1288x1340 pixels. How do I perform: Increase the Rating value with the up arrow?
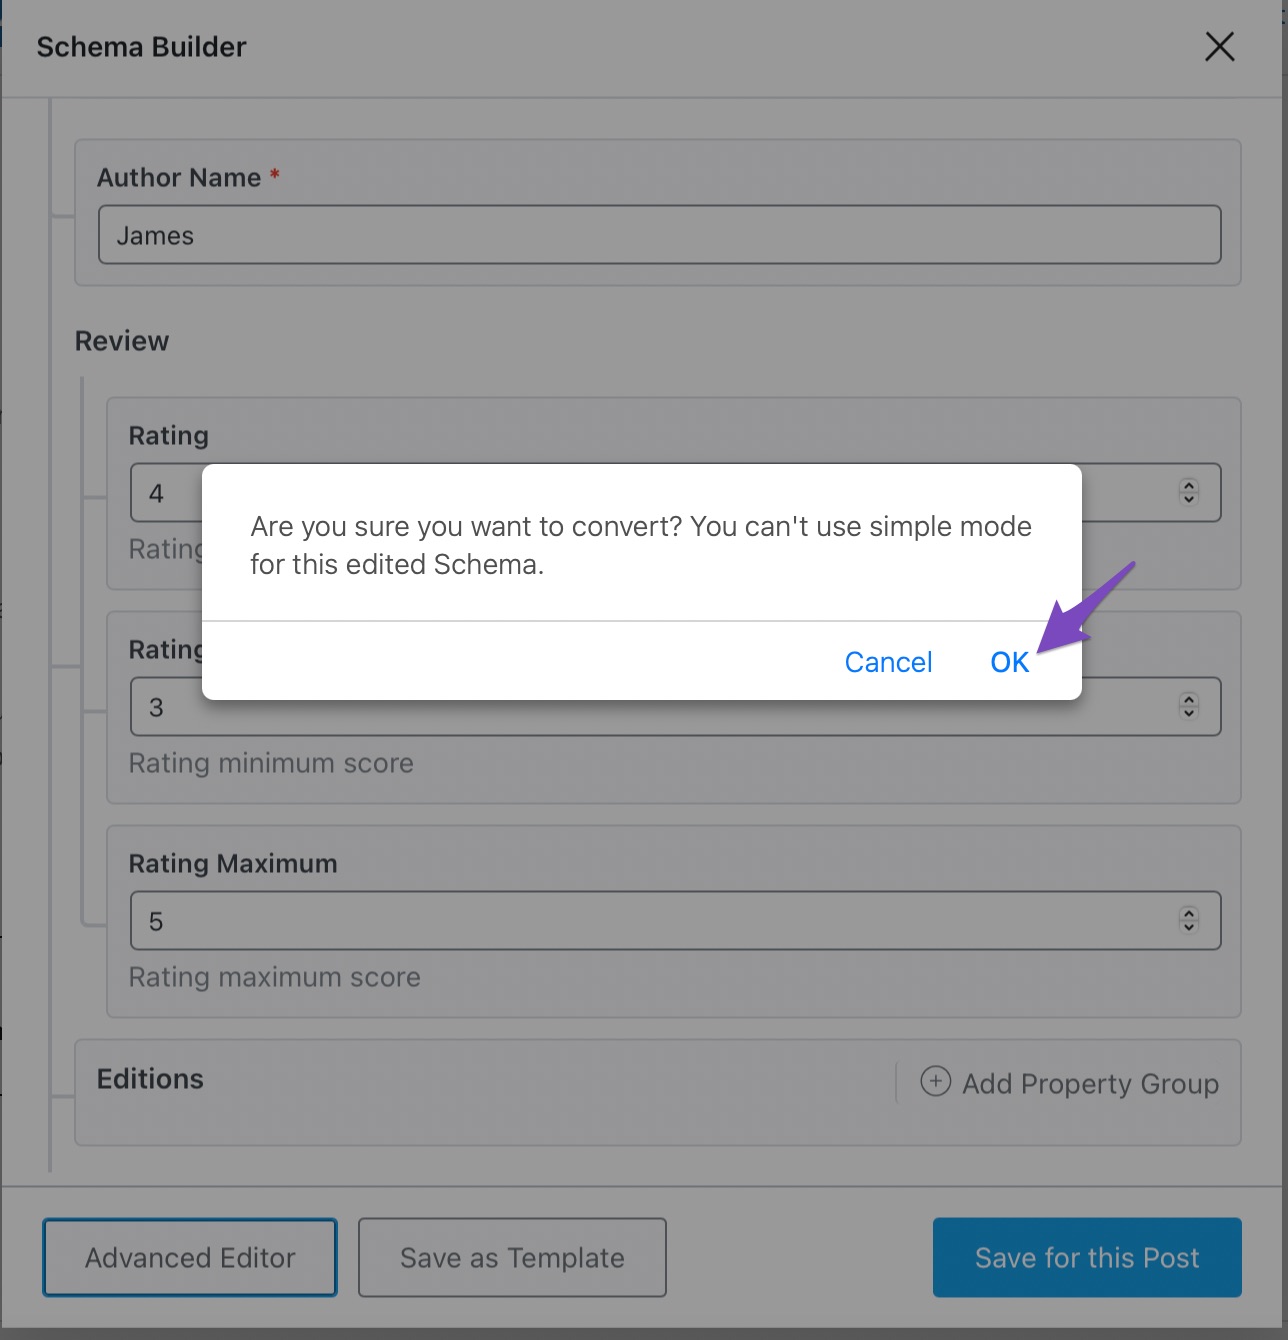pos(1189,485)
